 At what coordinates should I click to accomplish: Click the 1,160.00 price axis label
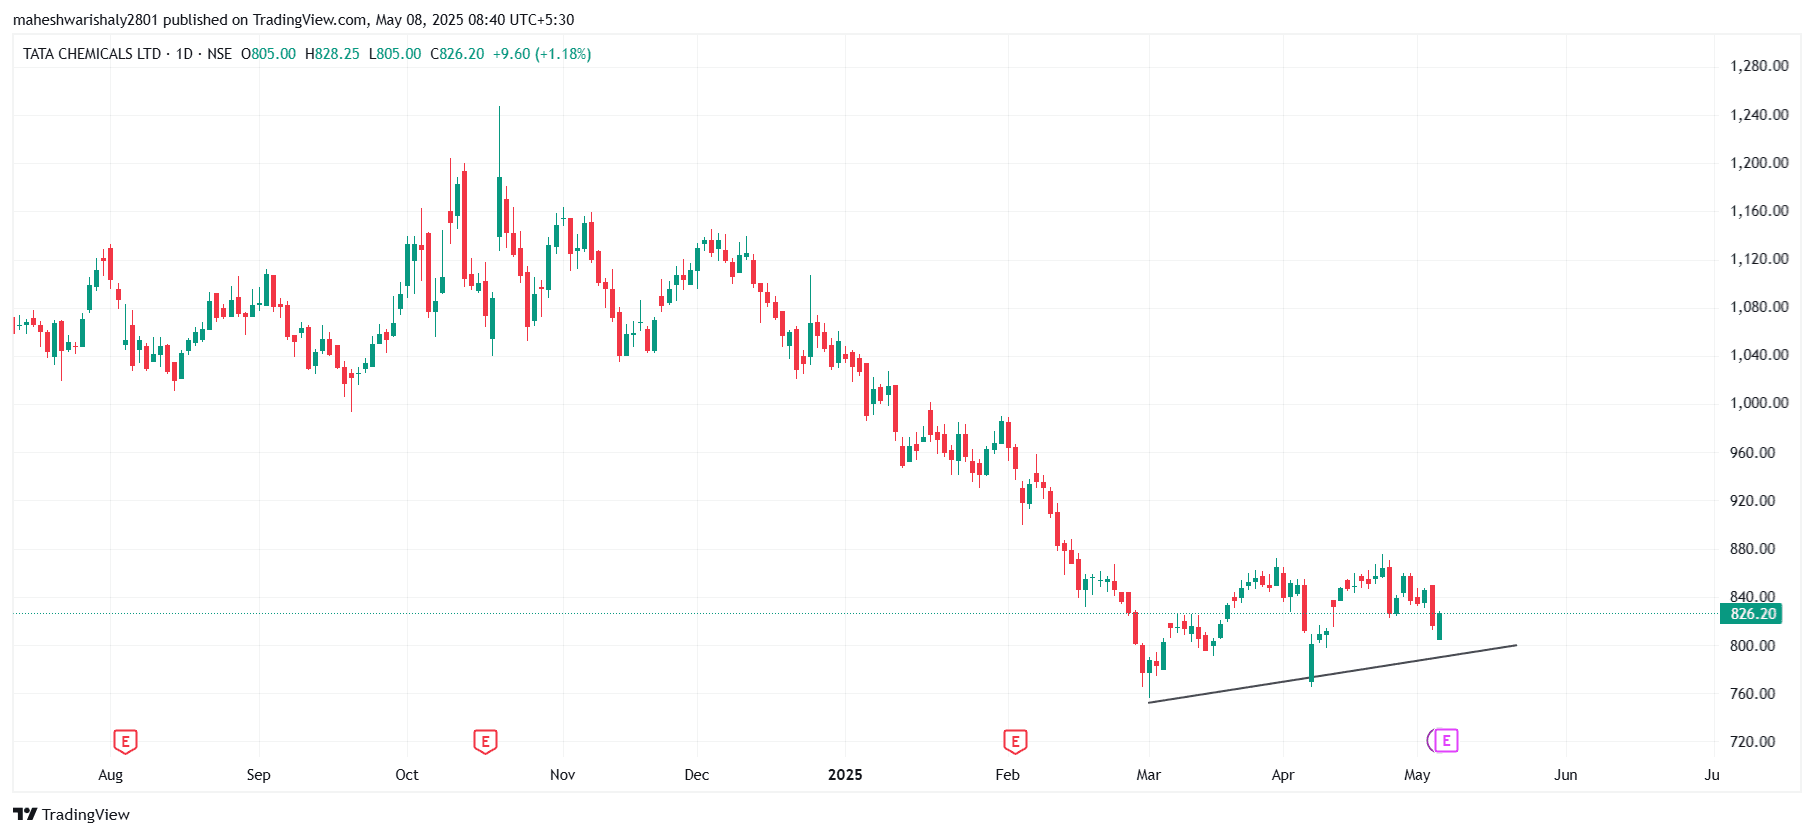(1759, 211)
